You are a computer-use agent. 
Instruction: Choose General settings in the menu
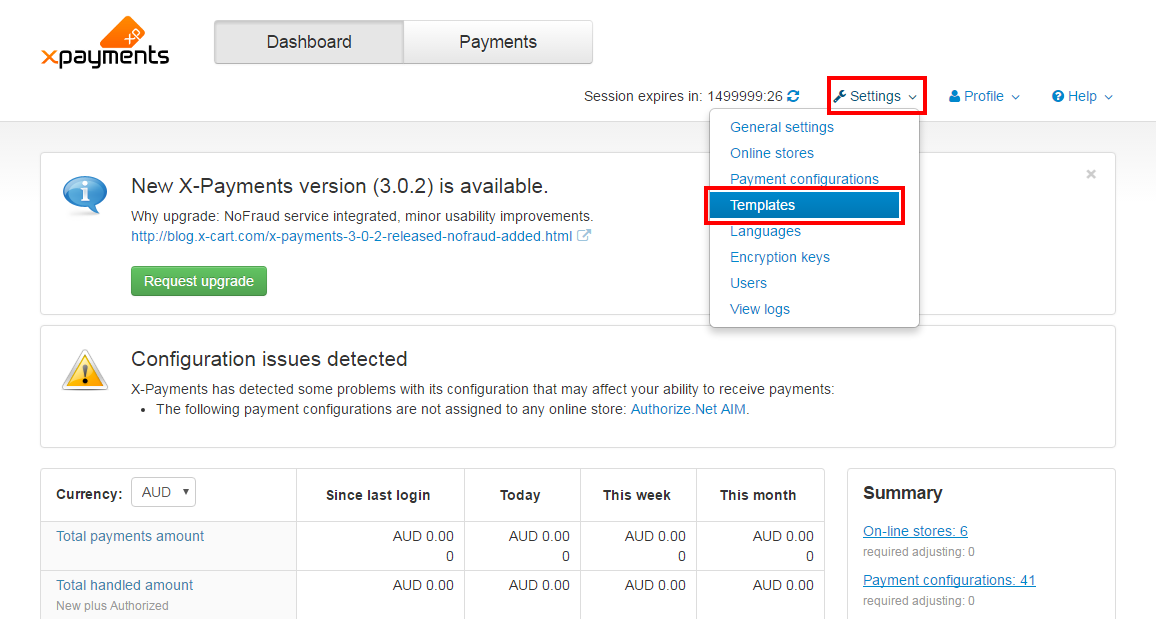pyautogui.click(x=781, y=127)
